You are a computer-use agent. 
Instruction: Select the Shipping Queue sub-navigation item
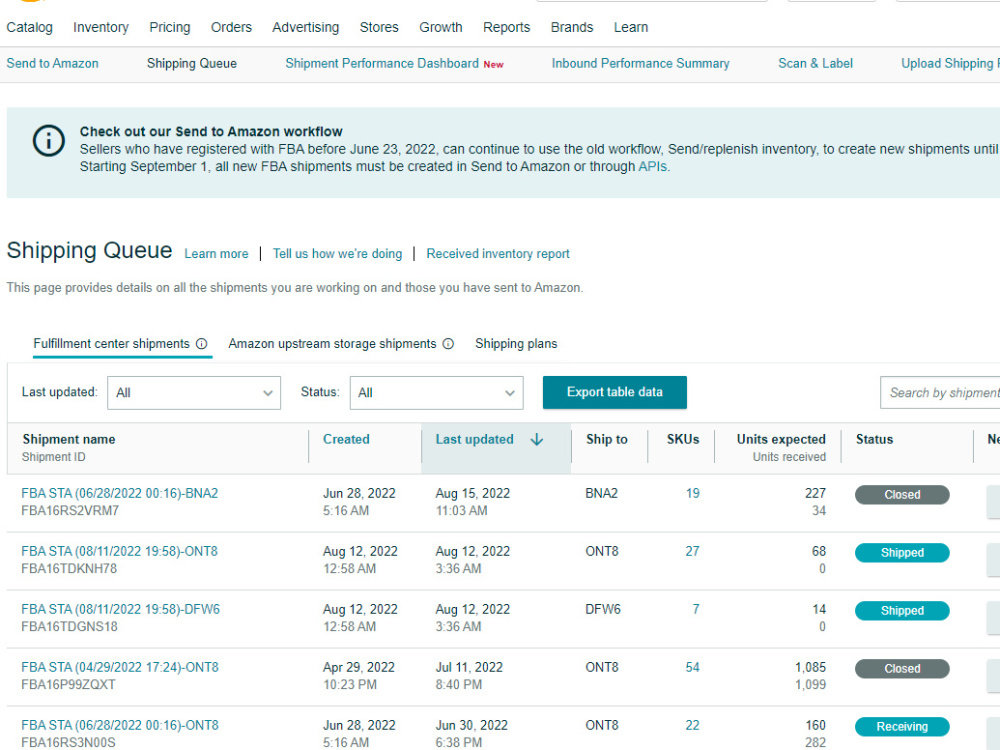point(192,63)
